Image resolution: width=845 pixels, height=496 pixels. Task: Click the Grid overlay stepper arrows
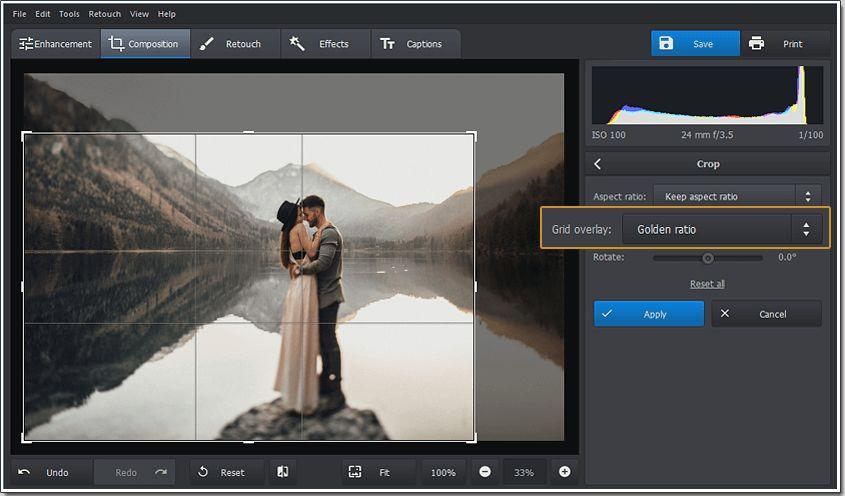806,230
